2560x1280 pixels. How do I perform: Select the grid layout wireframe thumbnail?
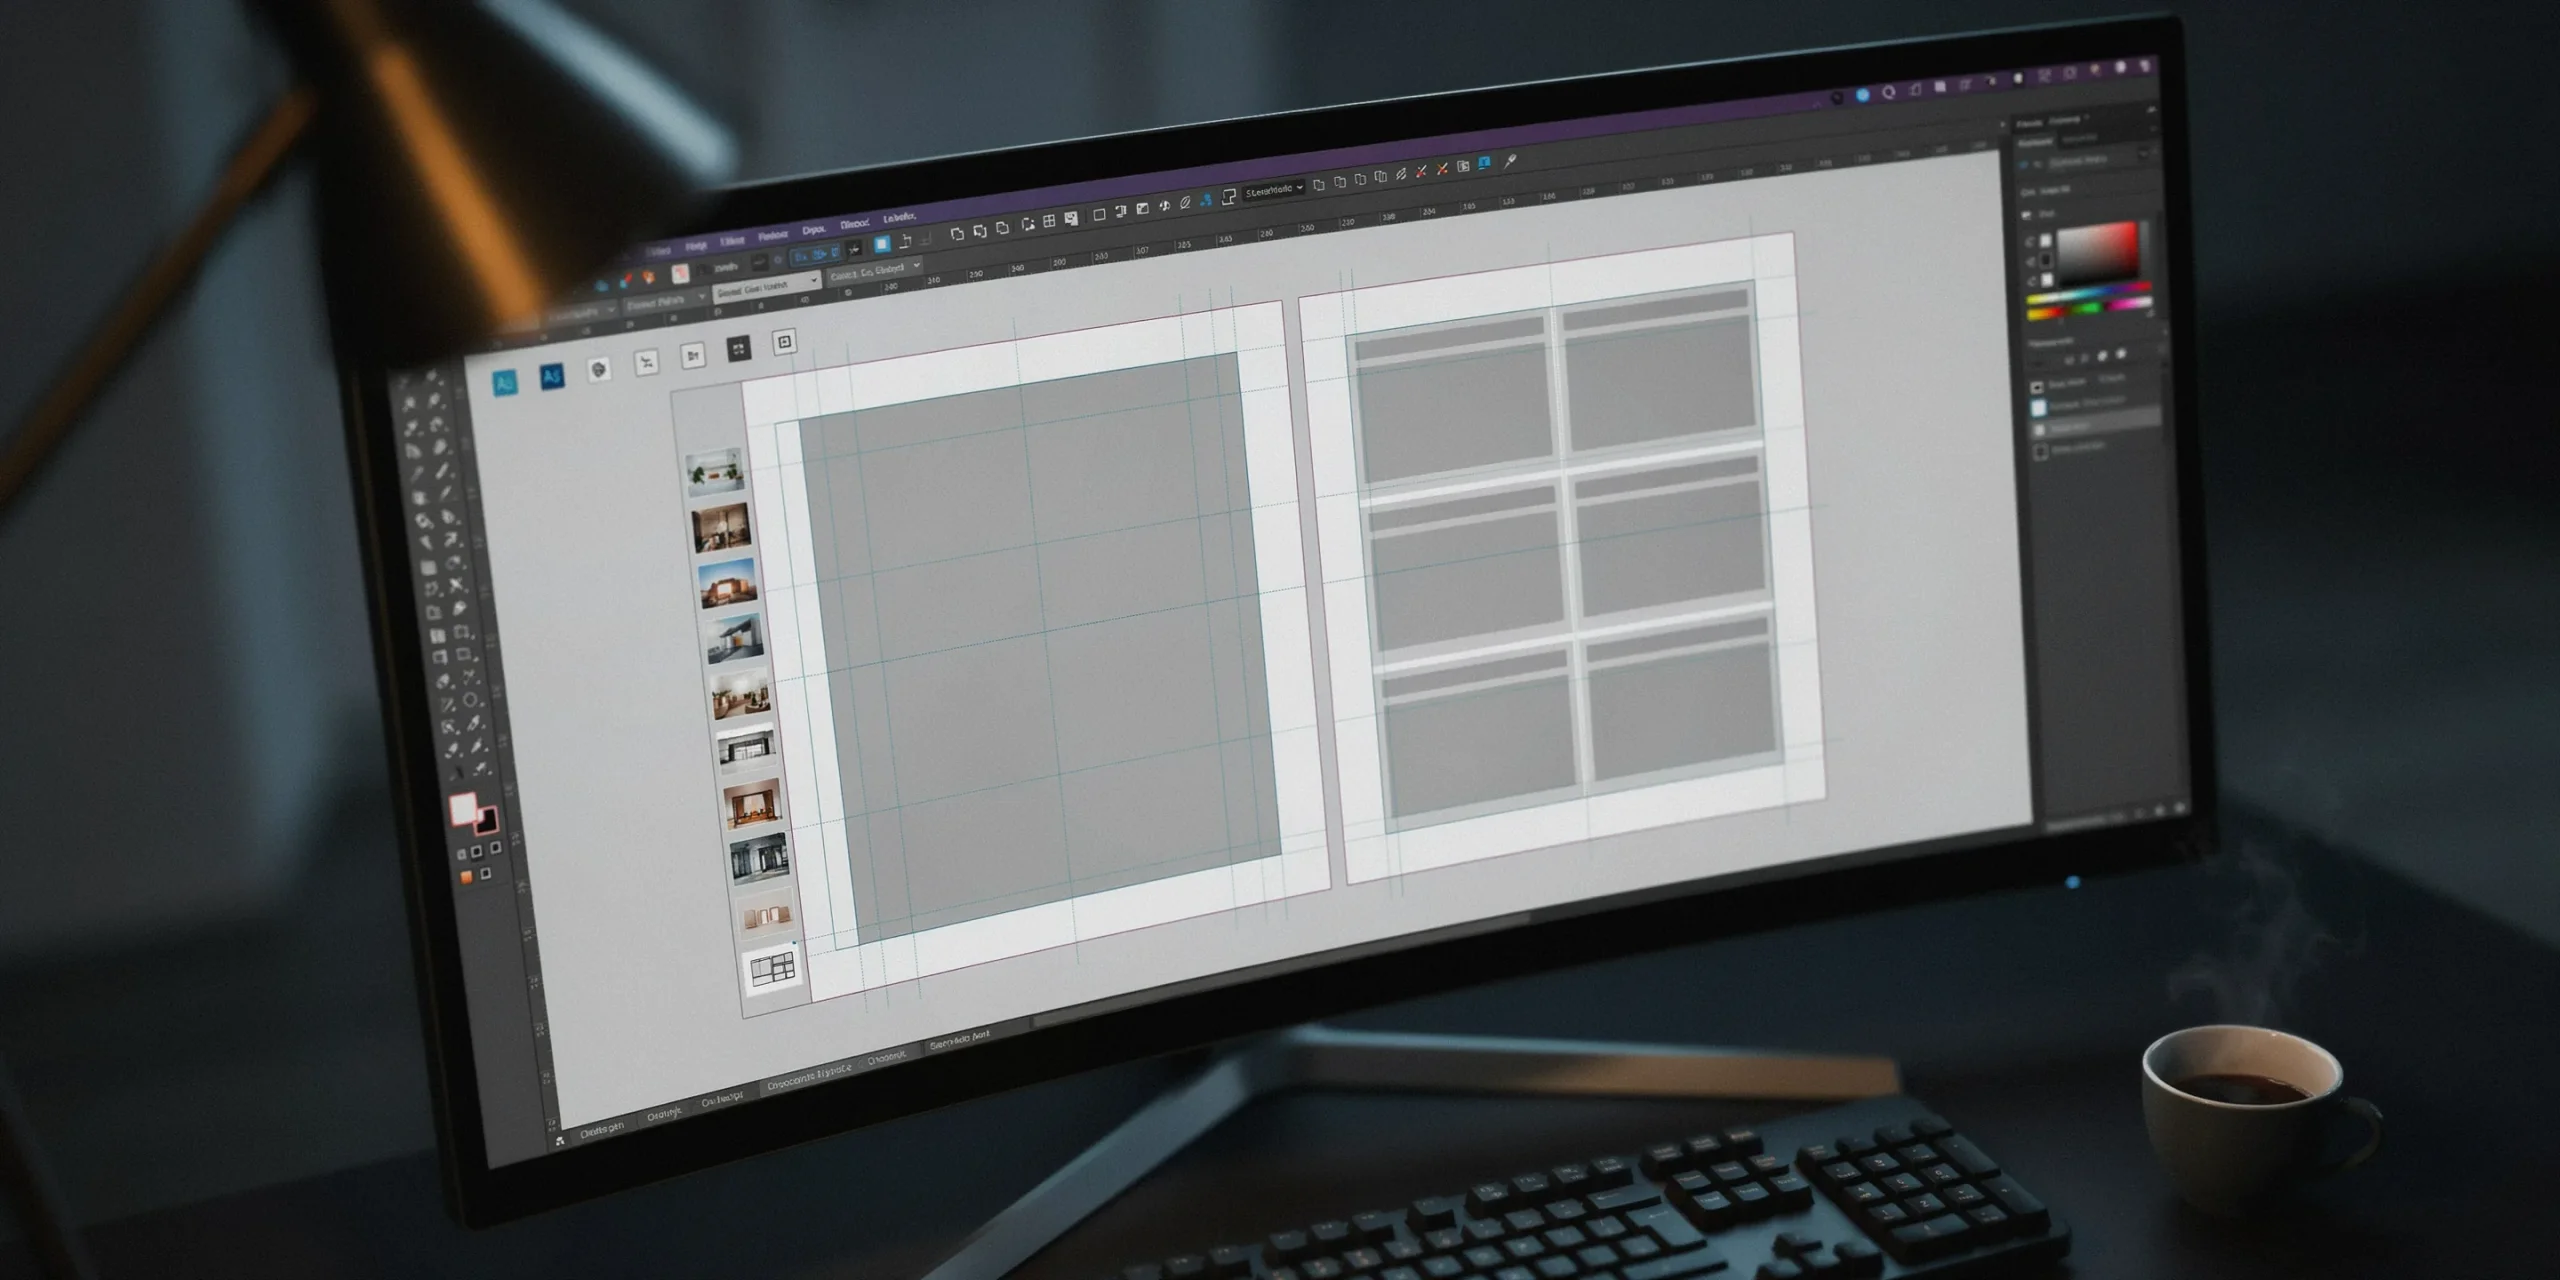[x=772, y=970]
